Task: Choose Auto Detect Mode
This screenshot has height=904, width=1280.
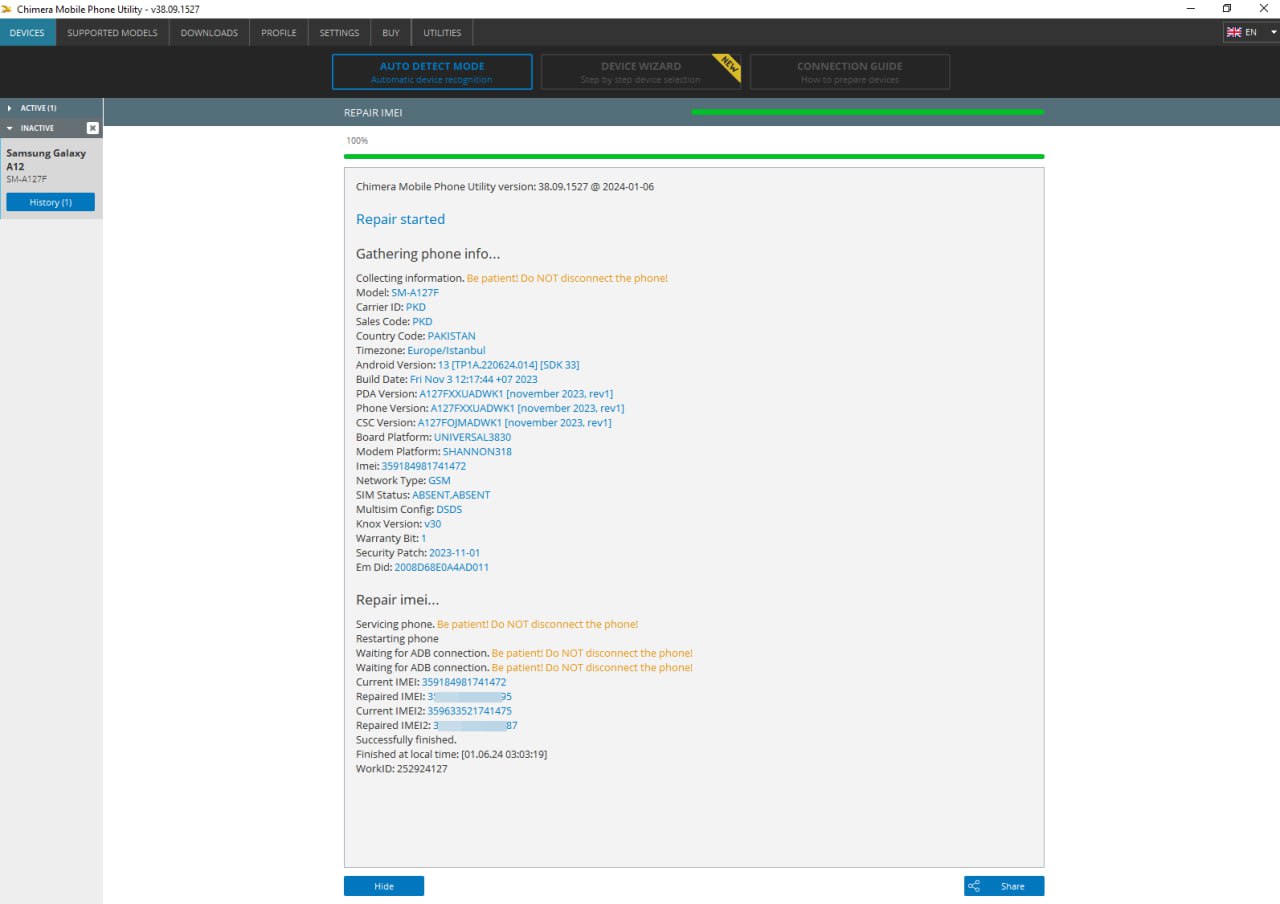Action: (432, 72)
